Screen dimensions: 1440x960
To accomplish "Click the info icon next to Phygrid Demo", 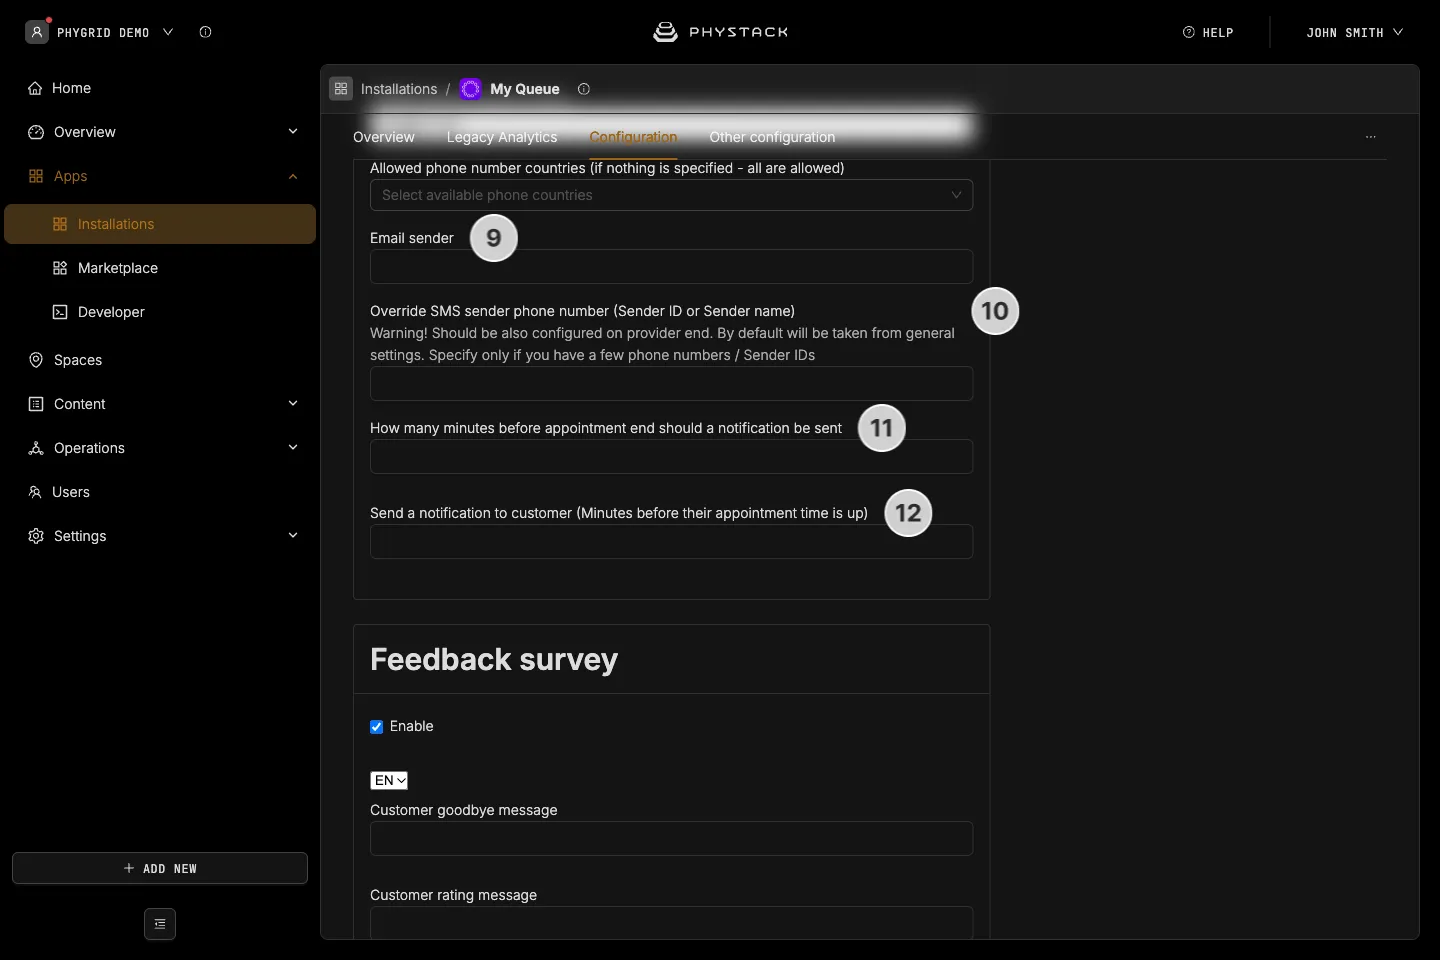I will click(x=205, y=32).
